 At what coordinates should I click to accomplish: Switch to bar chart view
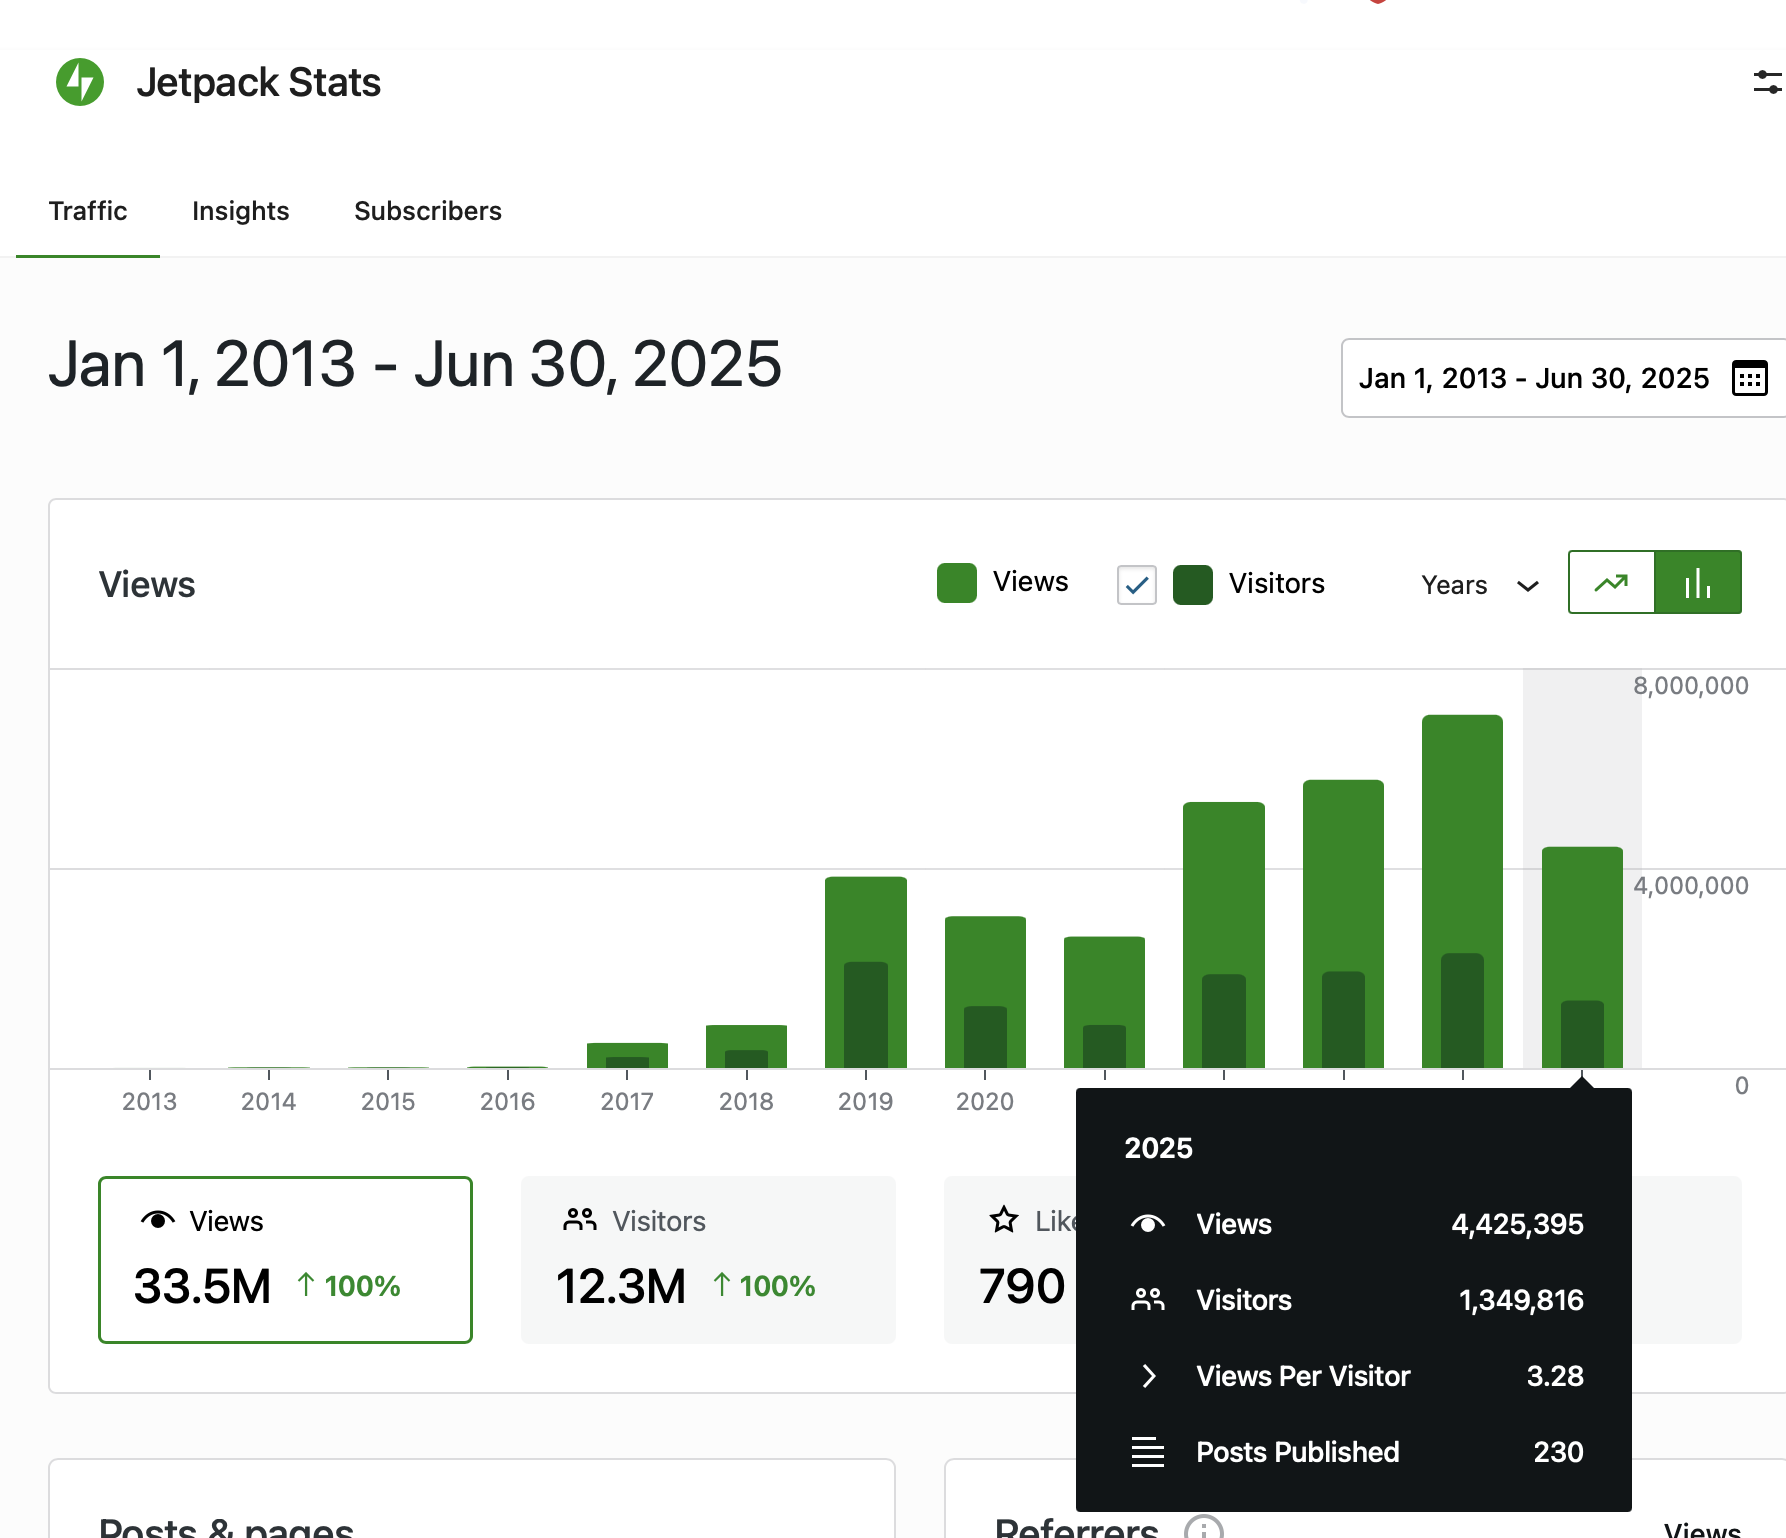[1698, 582]
